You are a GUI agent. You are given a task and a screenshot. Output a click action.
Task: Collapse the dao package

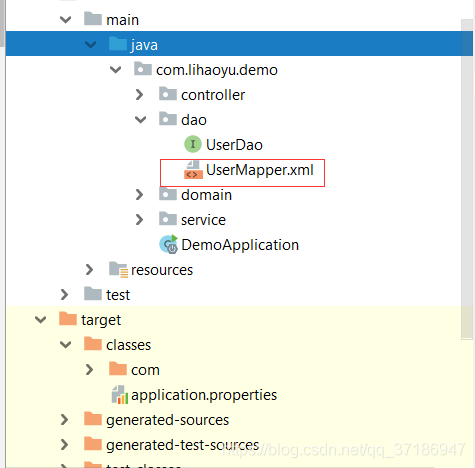click(141, 119)
